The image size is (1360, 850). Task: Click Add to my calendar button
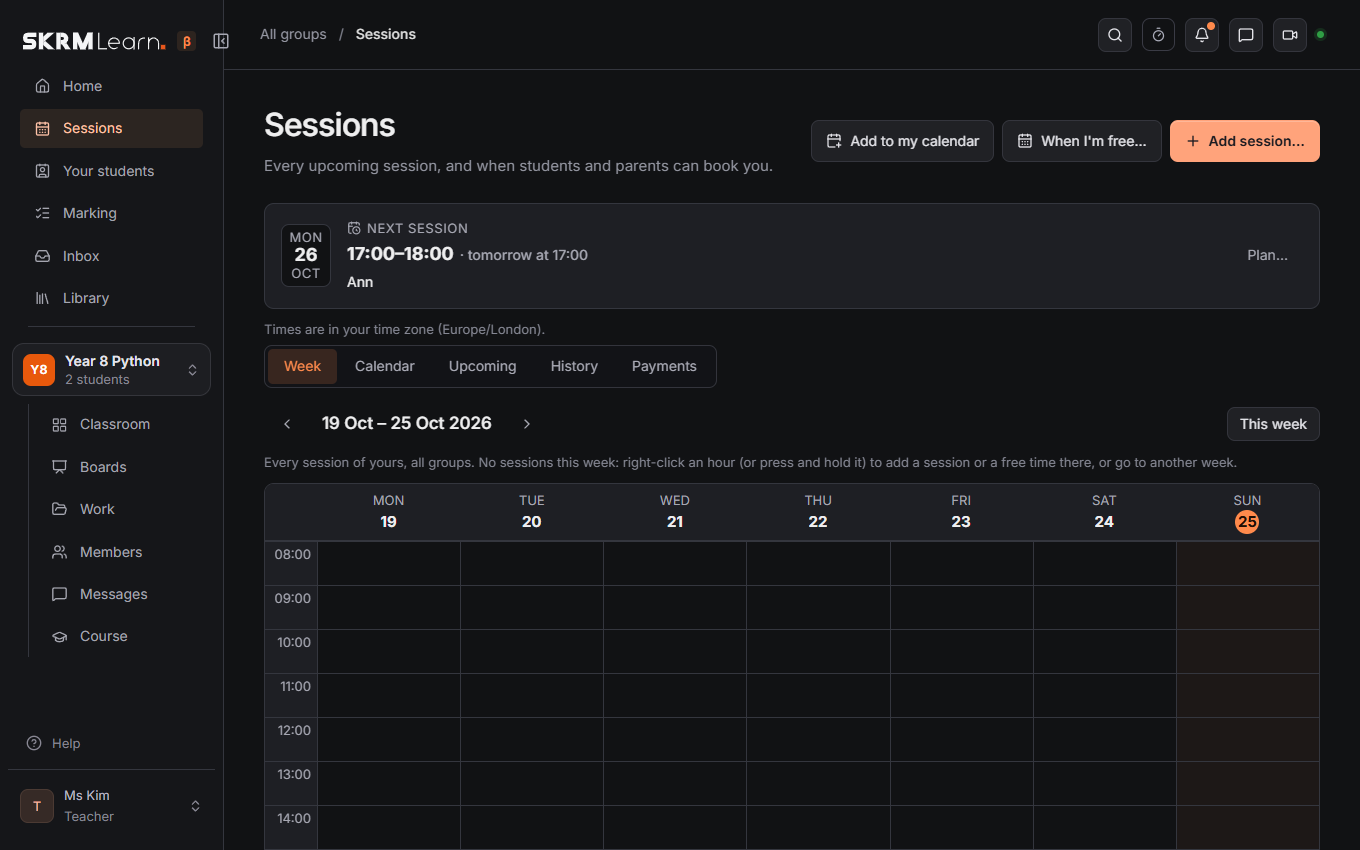[x=902, y=141]
